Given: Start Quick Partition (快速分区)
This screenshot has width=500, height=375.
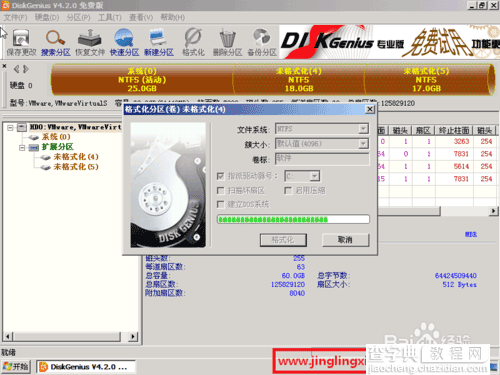Looking at the screenshot, I should (x=124, y=42).
